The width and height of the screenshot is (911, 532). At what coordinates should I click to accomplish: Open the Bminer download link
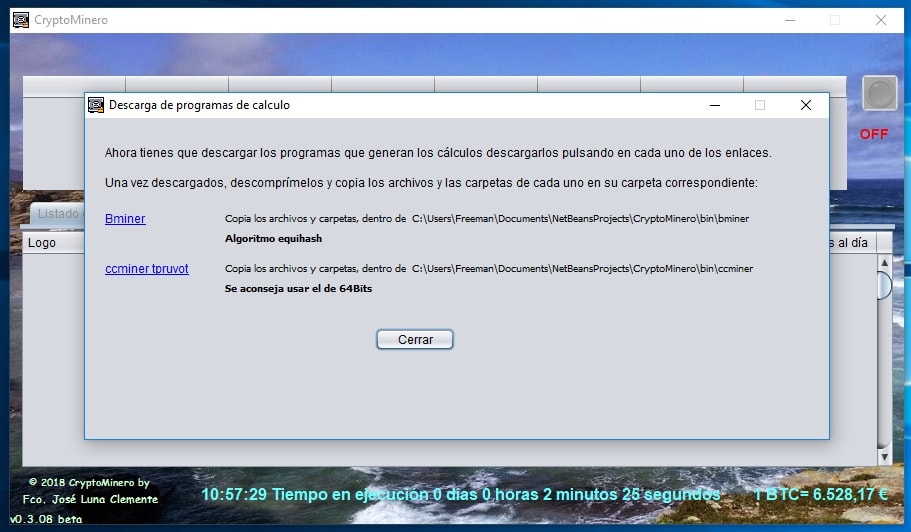(x=125, y=219)
